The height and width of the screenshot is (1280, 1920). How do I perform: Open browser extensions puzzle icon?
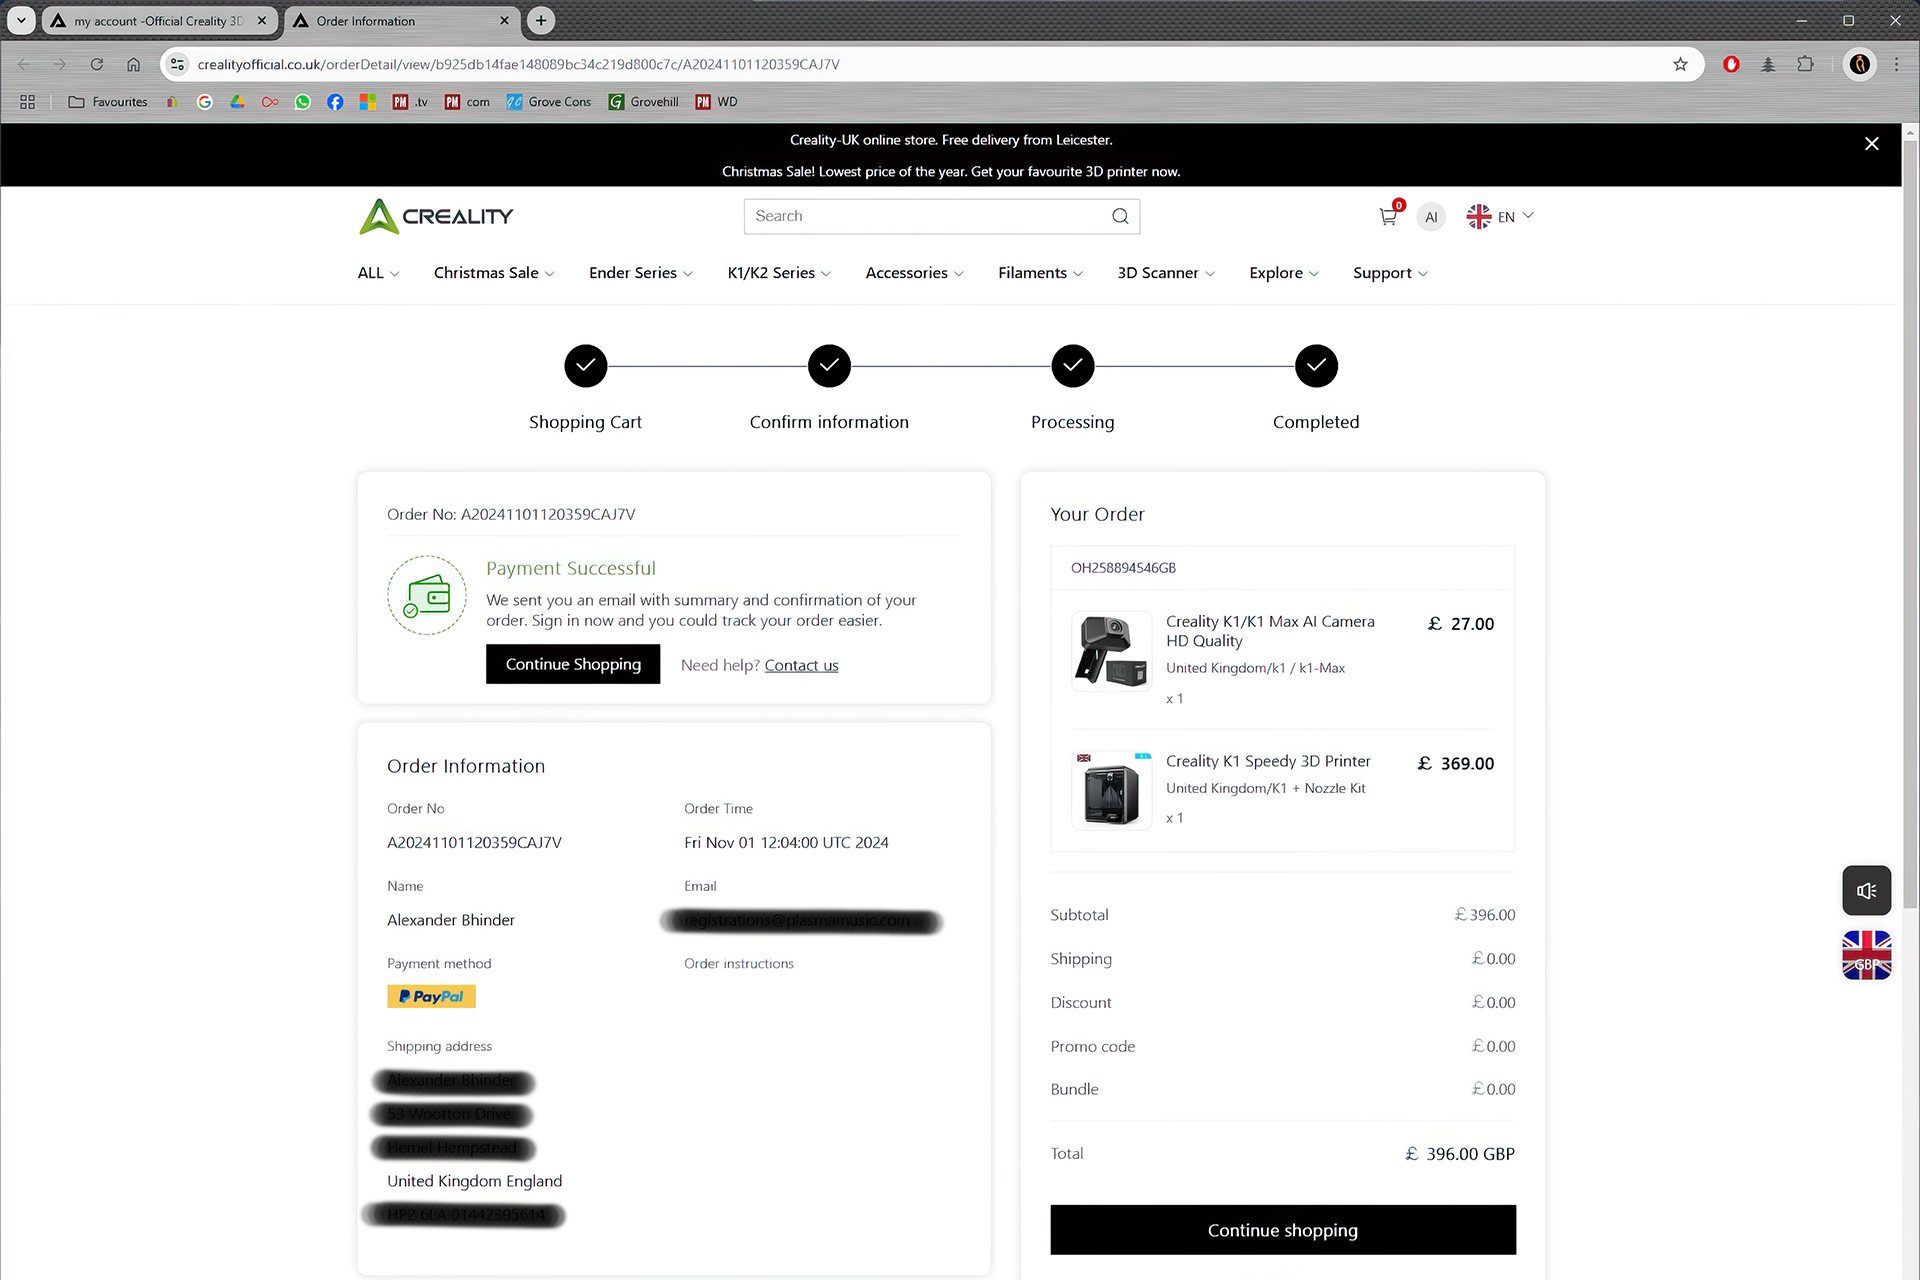pos(1805,64)
